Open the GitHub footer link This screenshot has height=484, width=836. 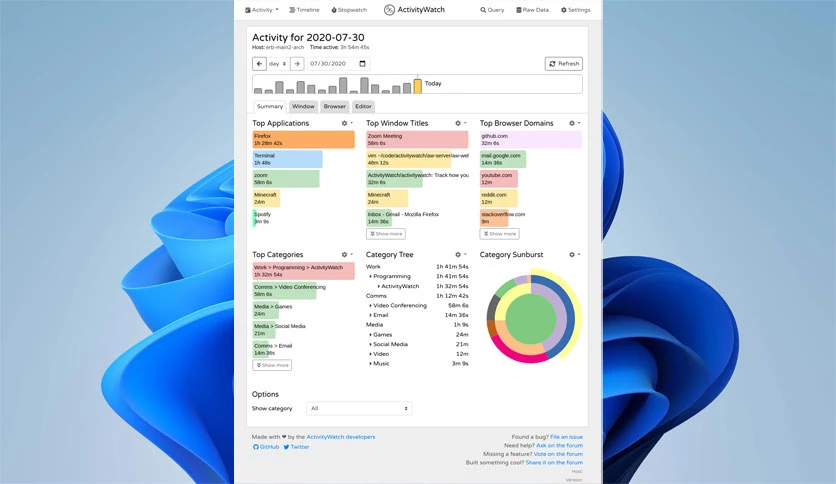click(266, 447)
